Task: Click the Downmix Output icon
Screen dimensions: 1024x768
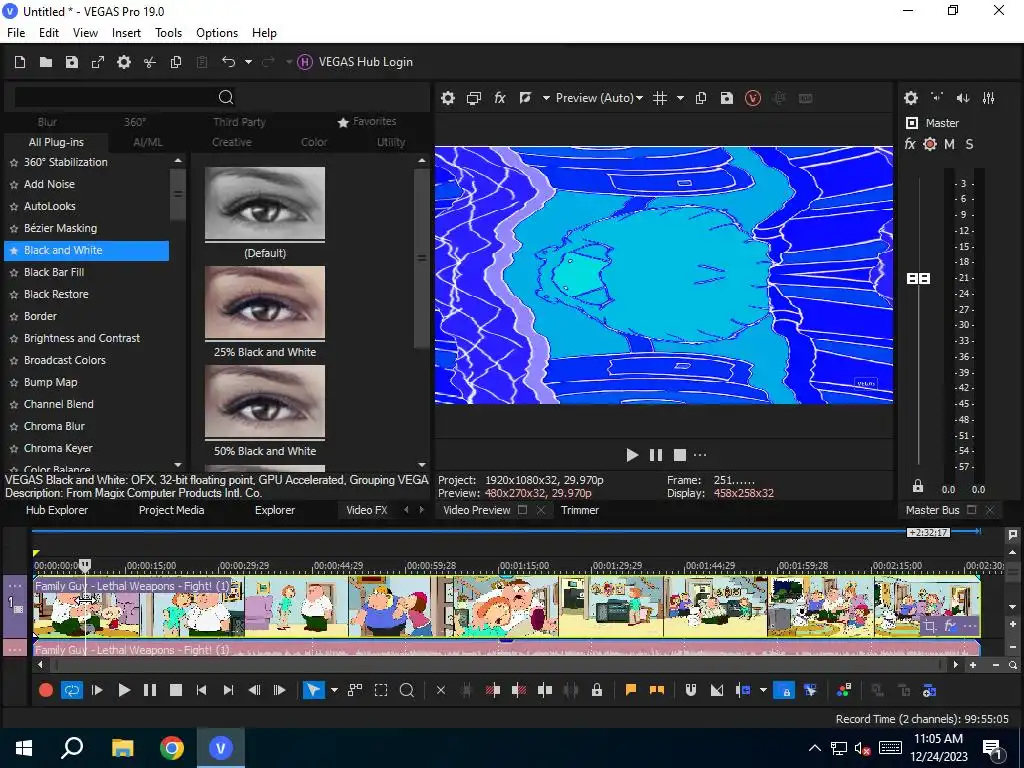Action: point(937,98)
